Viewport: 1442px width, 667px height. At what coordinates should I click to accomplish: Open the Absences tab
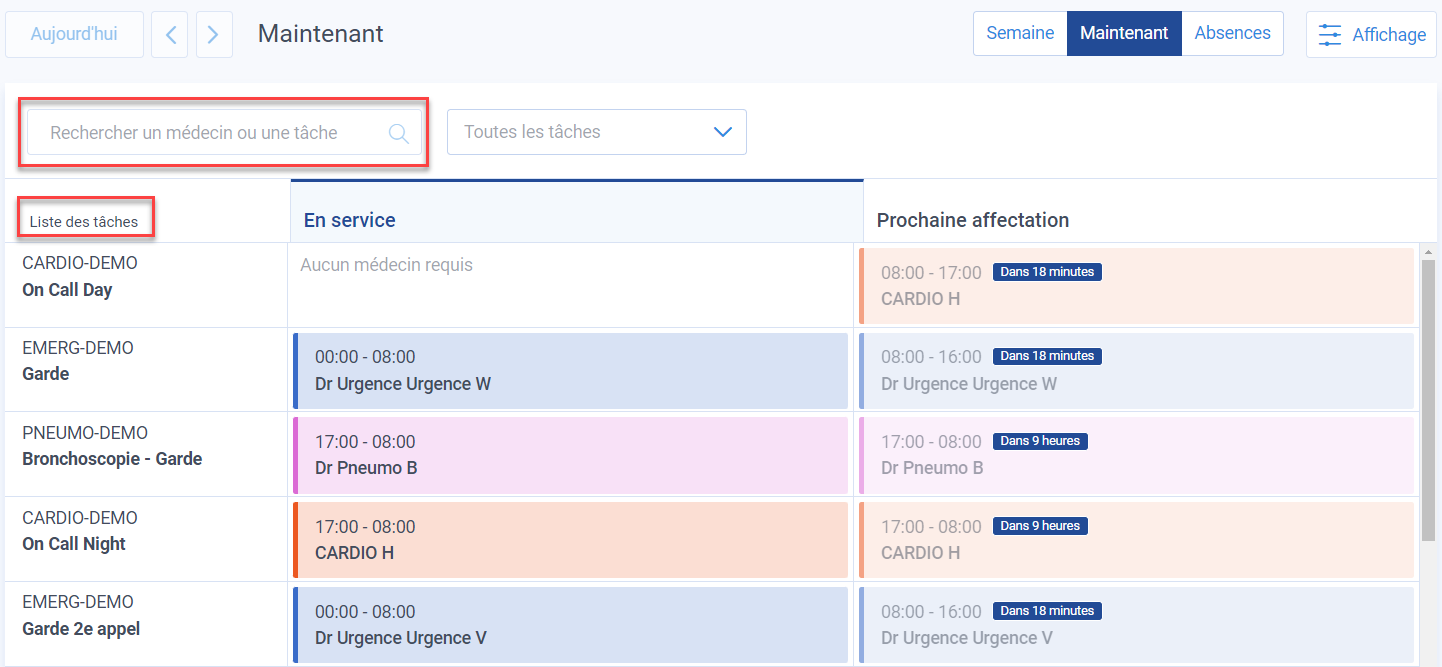point(1232,33)
